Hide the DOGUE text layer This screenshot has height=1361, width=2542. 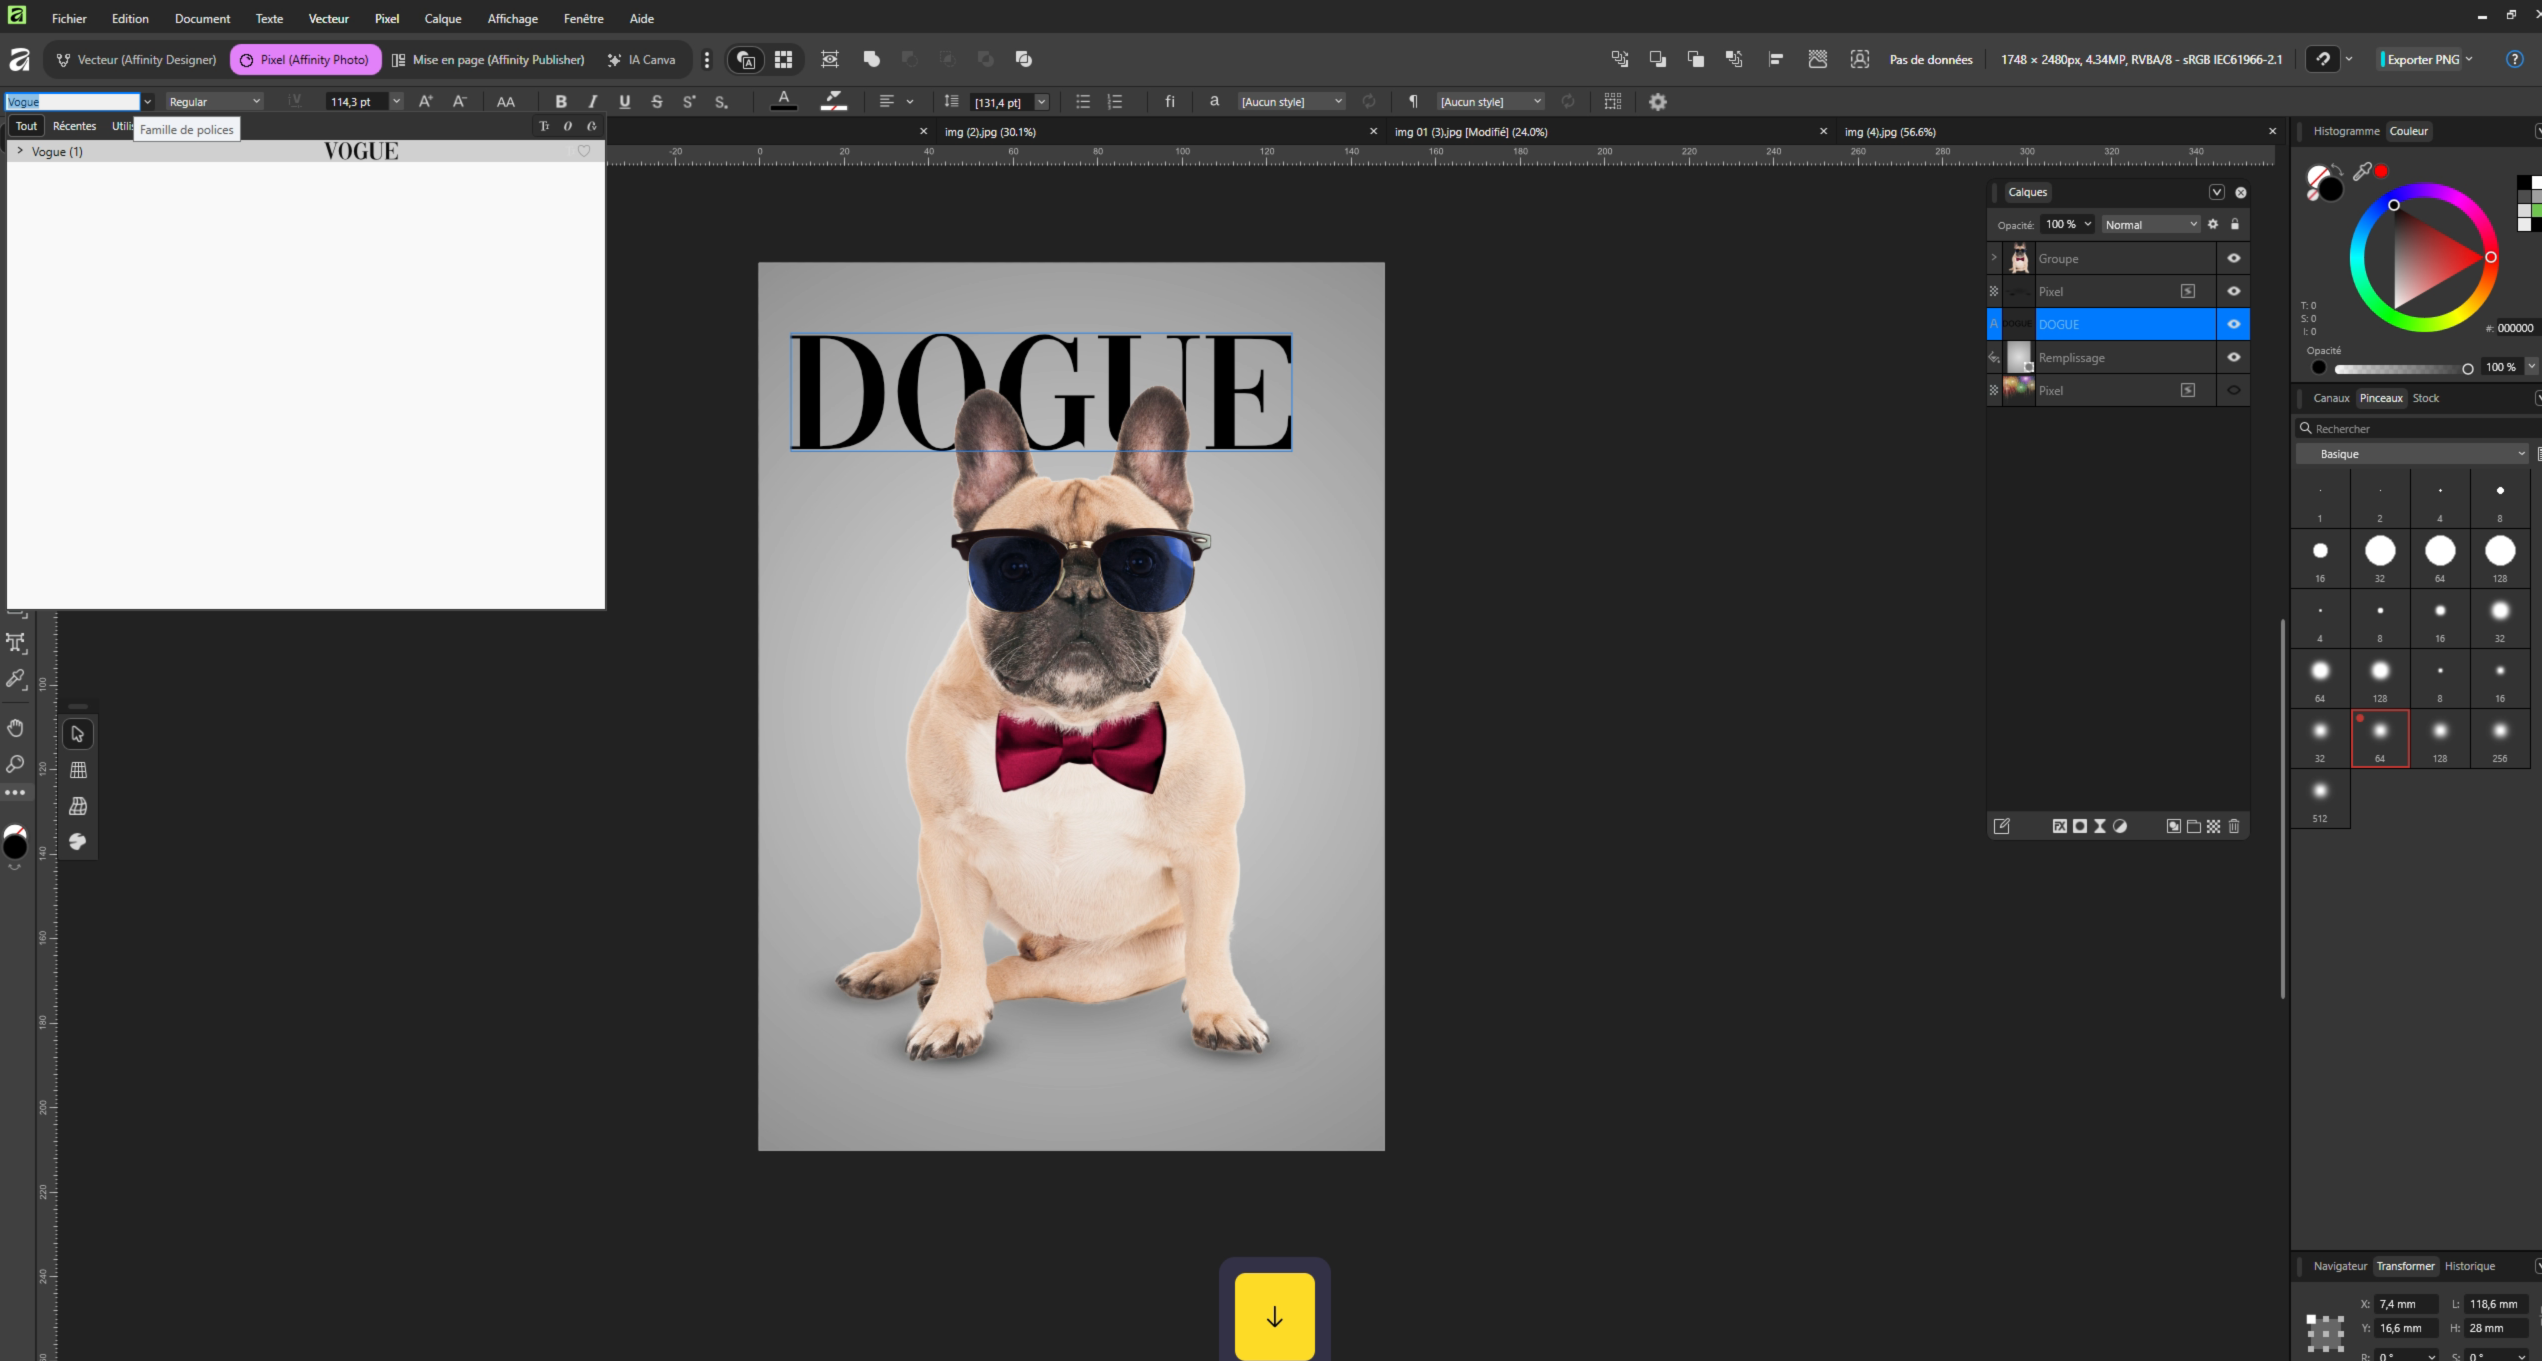[x=2233, y=324]
